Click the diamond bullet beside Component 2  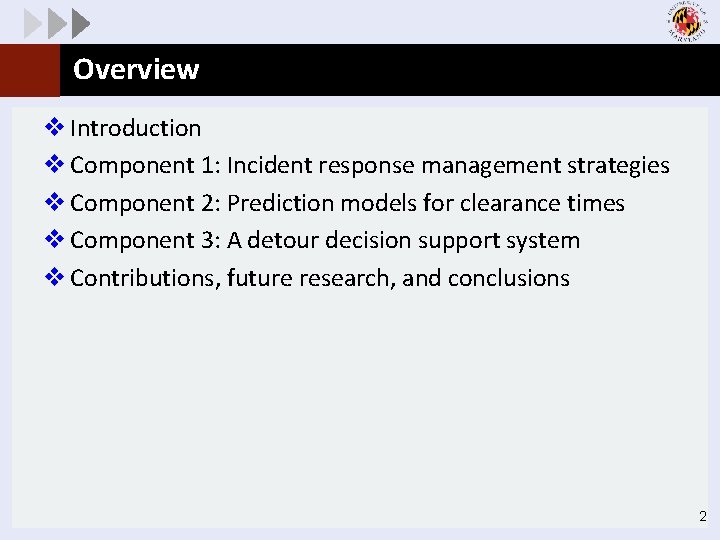click(56, 203)
